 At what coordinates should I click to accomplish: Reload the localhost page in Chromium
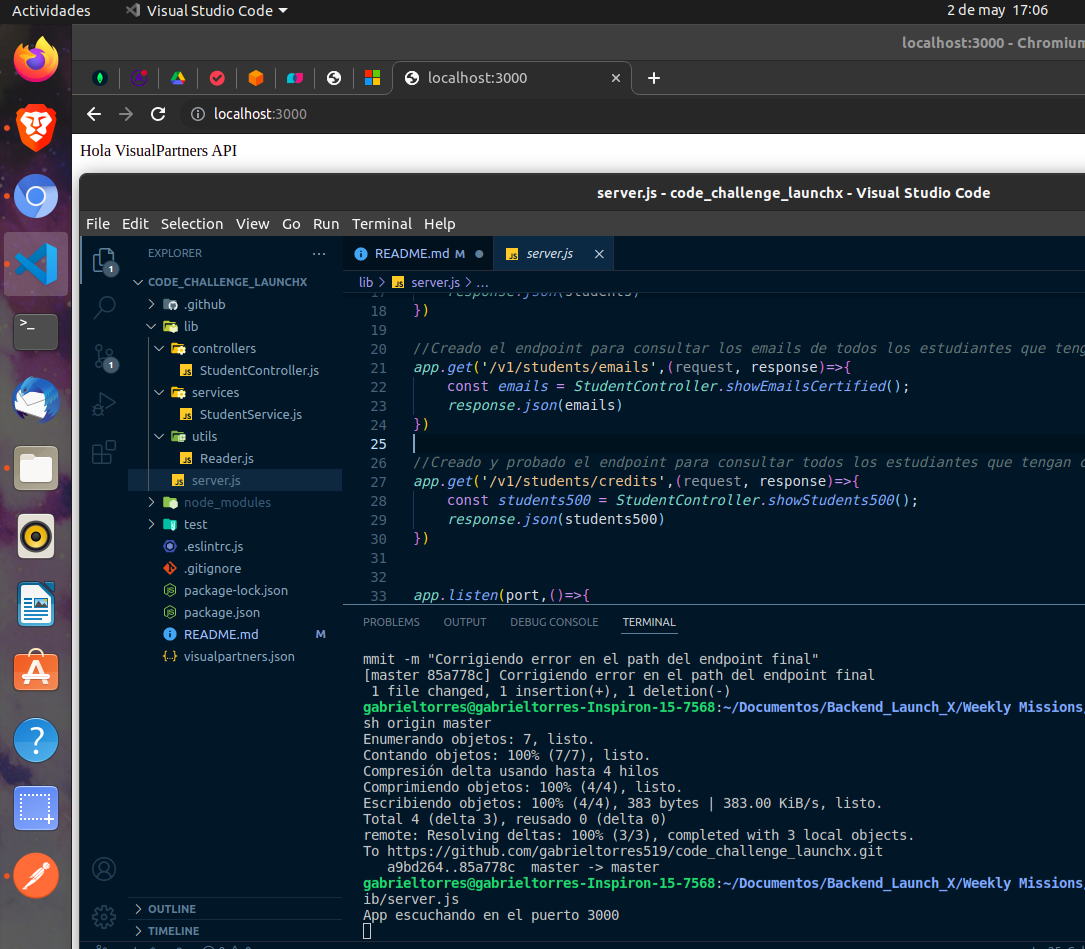(158, 114)
